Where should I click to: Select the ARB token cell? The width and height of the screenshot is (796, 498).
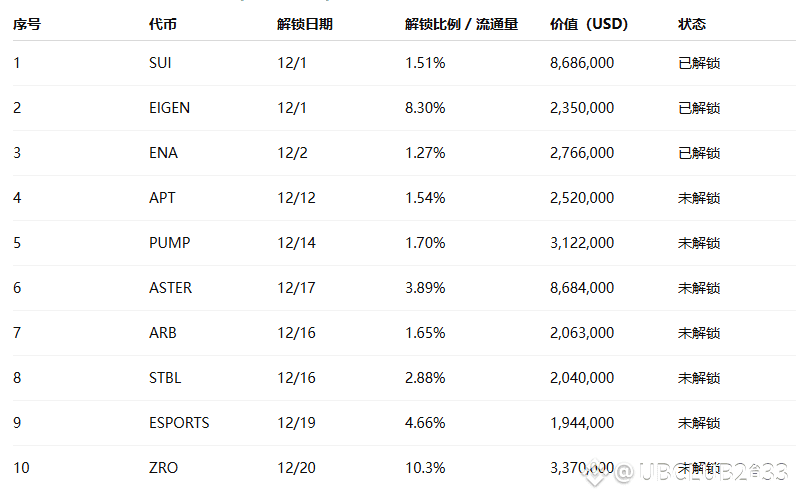(x=162, y=333)
